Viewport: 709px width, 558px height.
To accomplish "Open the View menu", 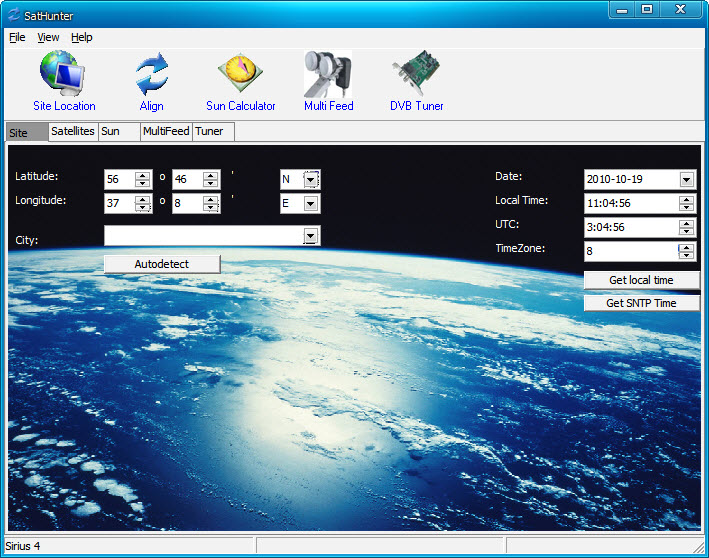I will point(48,37).
